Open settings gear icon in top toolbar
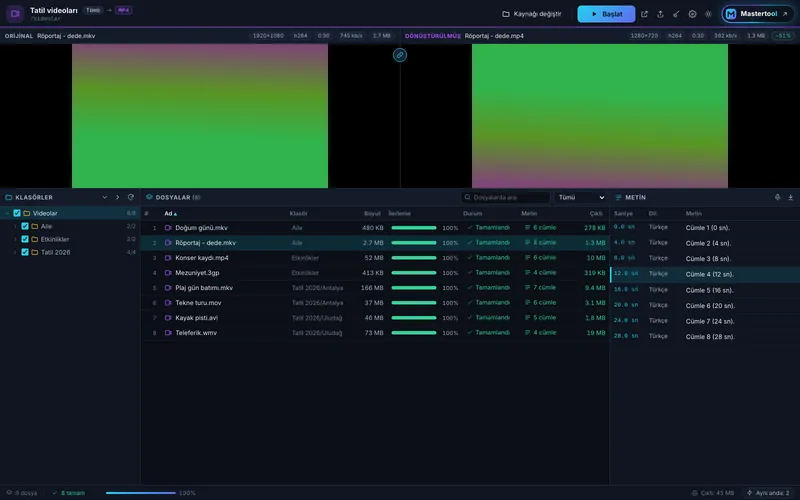 (692, 14)
